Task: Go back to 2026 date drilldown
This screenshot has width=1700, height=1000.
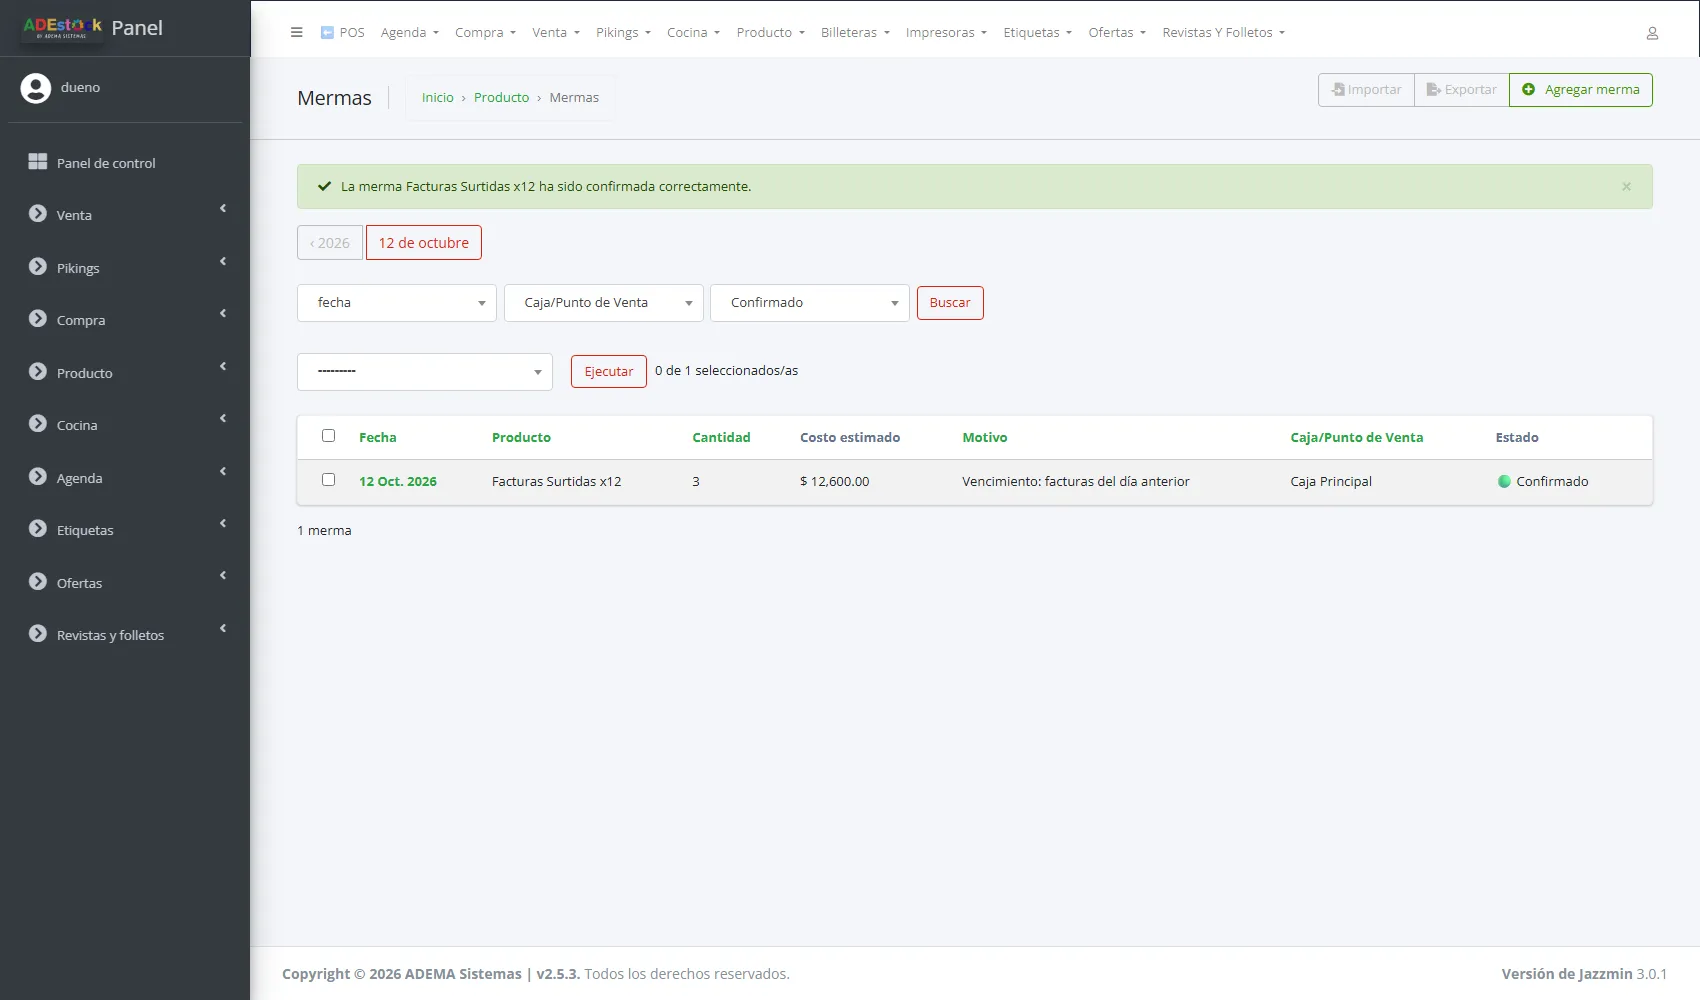Action: click(x=330, y=243)
